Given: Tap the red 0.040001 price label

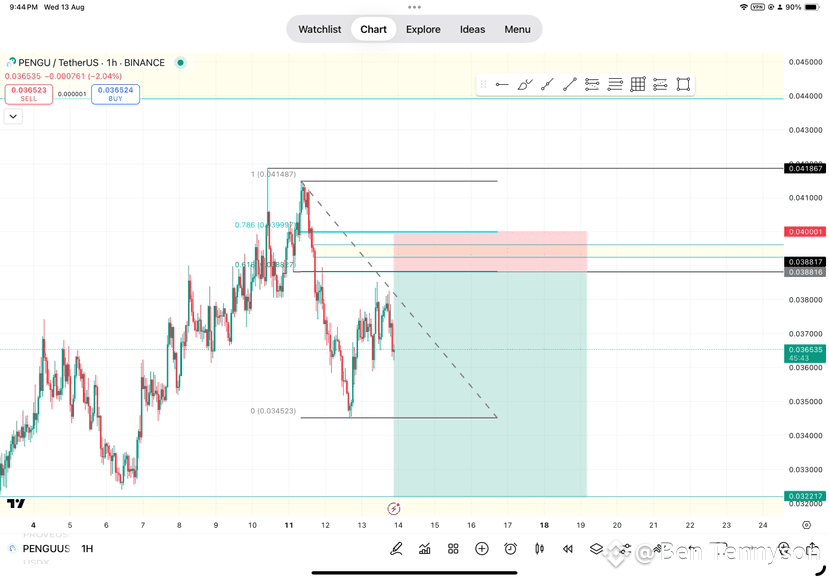Looking at the screenshot, I should tap(805, 232).
